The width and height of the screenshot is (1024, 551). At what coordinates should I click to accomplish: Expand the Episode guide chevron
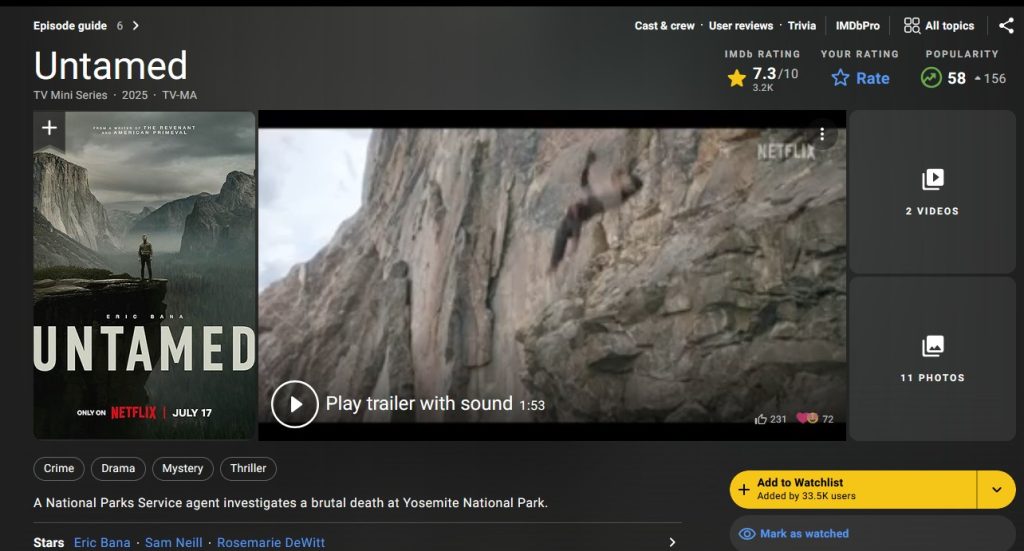(x=136, y=25)
